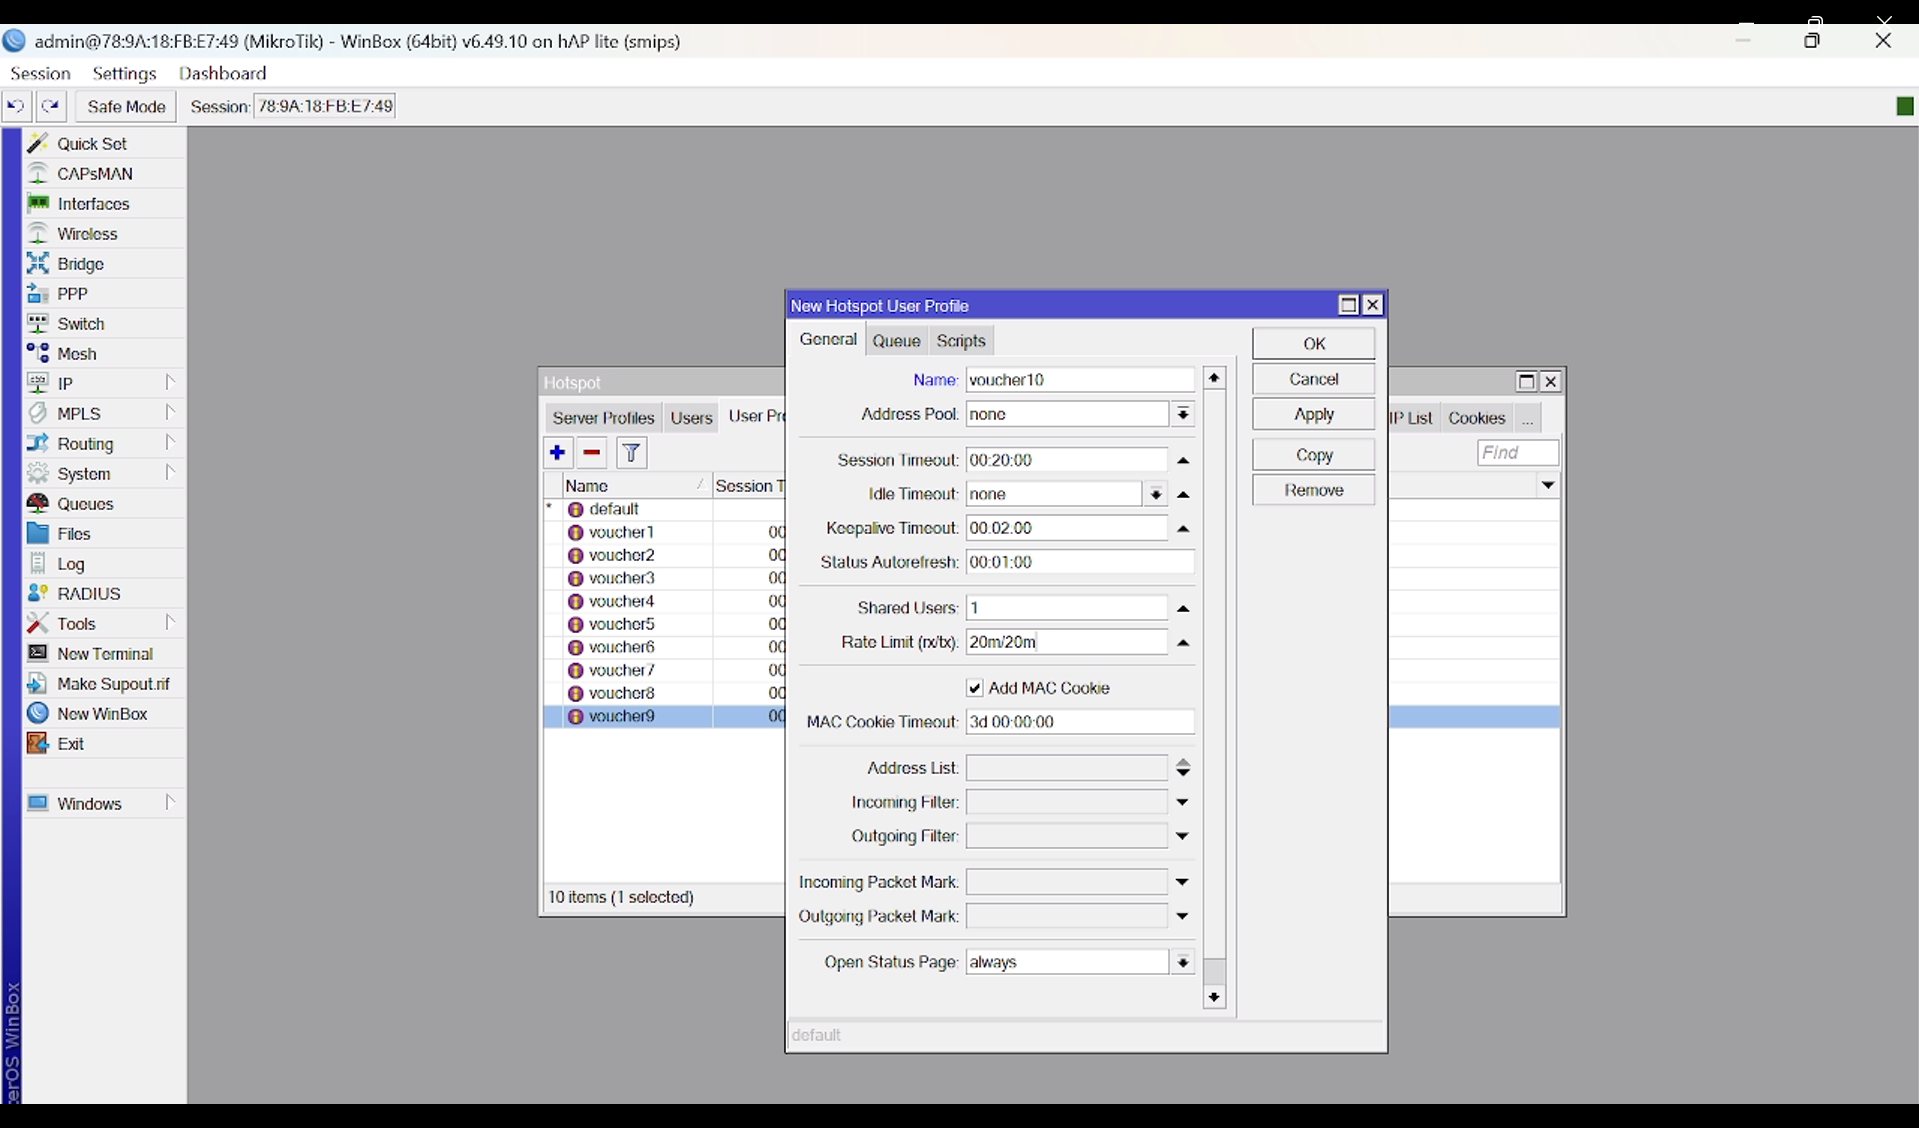The image size is (1919, 1128).
Task: Toggle the Add MAC Cookie checkbox
Action: 975,688
